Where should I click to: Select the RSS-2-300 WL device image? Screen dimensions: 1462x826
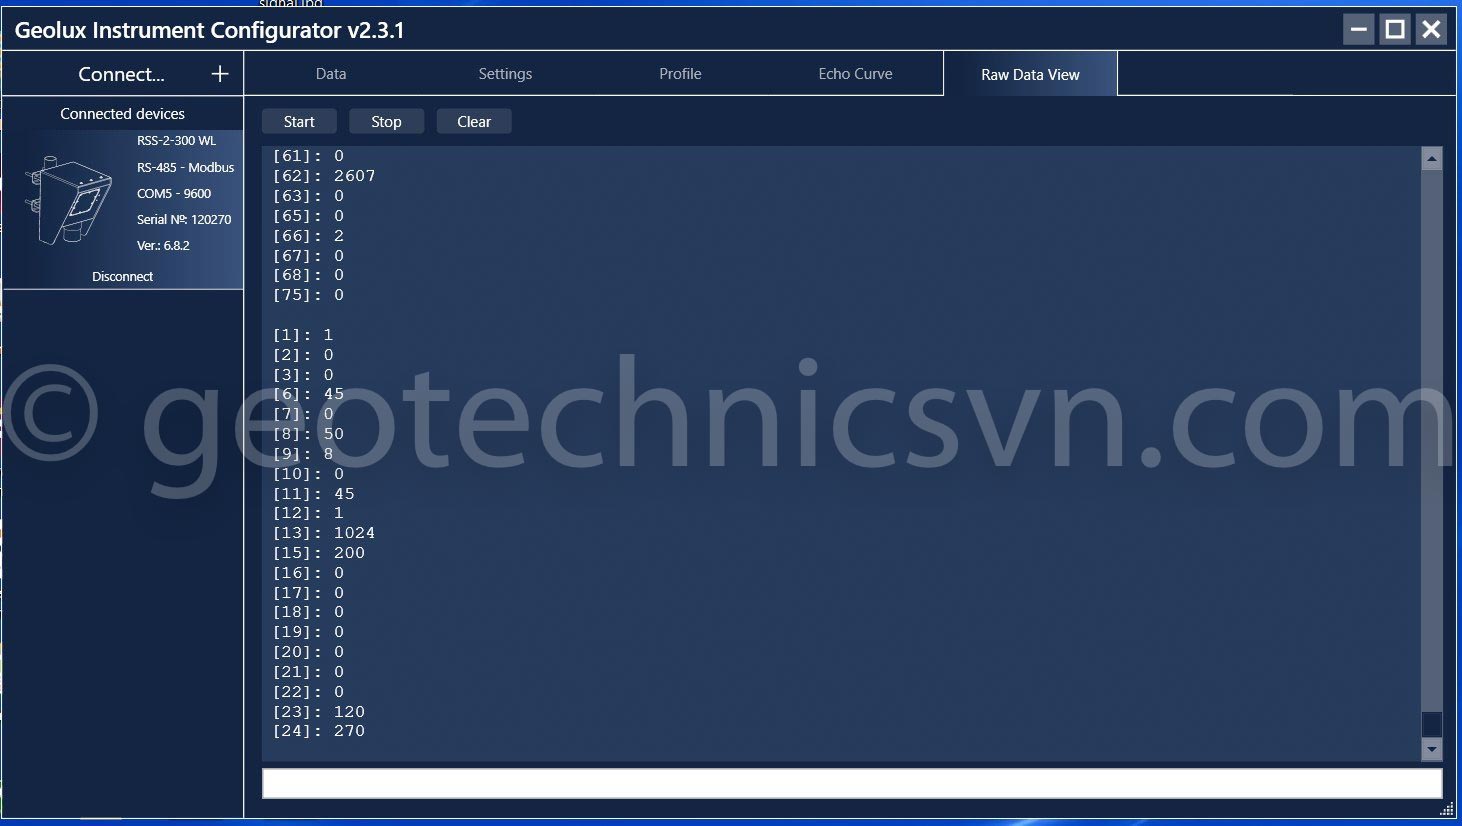(x=68, y=200)
